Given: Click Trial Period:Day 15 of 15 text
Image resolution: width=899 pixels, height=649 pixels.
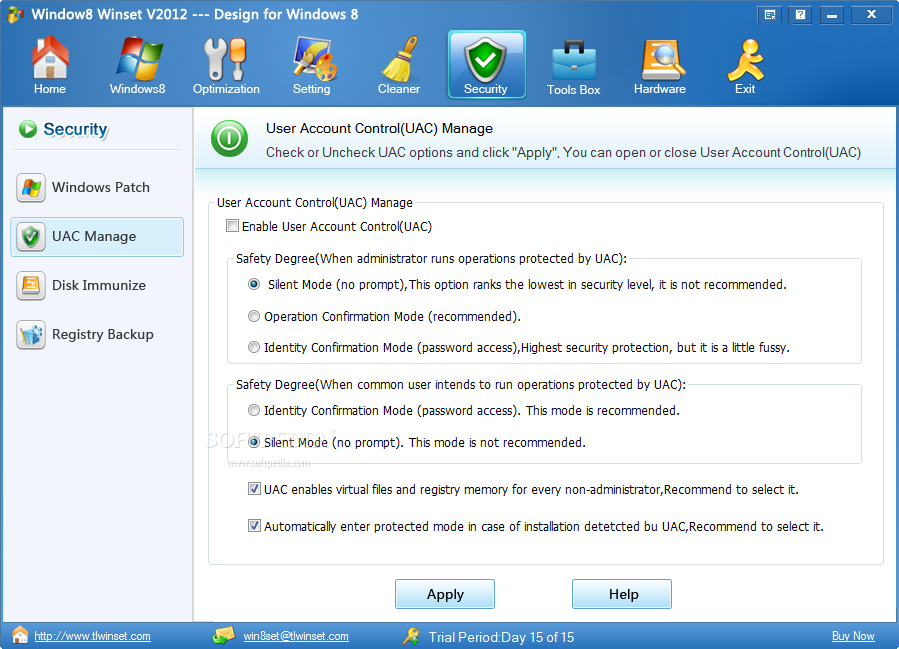Looking at the screenshot, I should click(x=501, y=637).
